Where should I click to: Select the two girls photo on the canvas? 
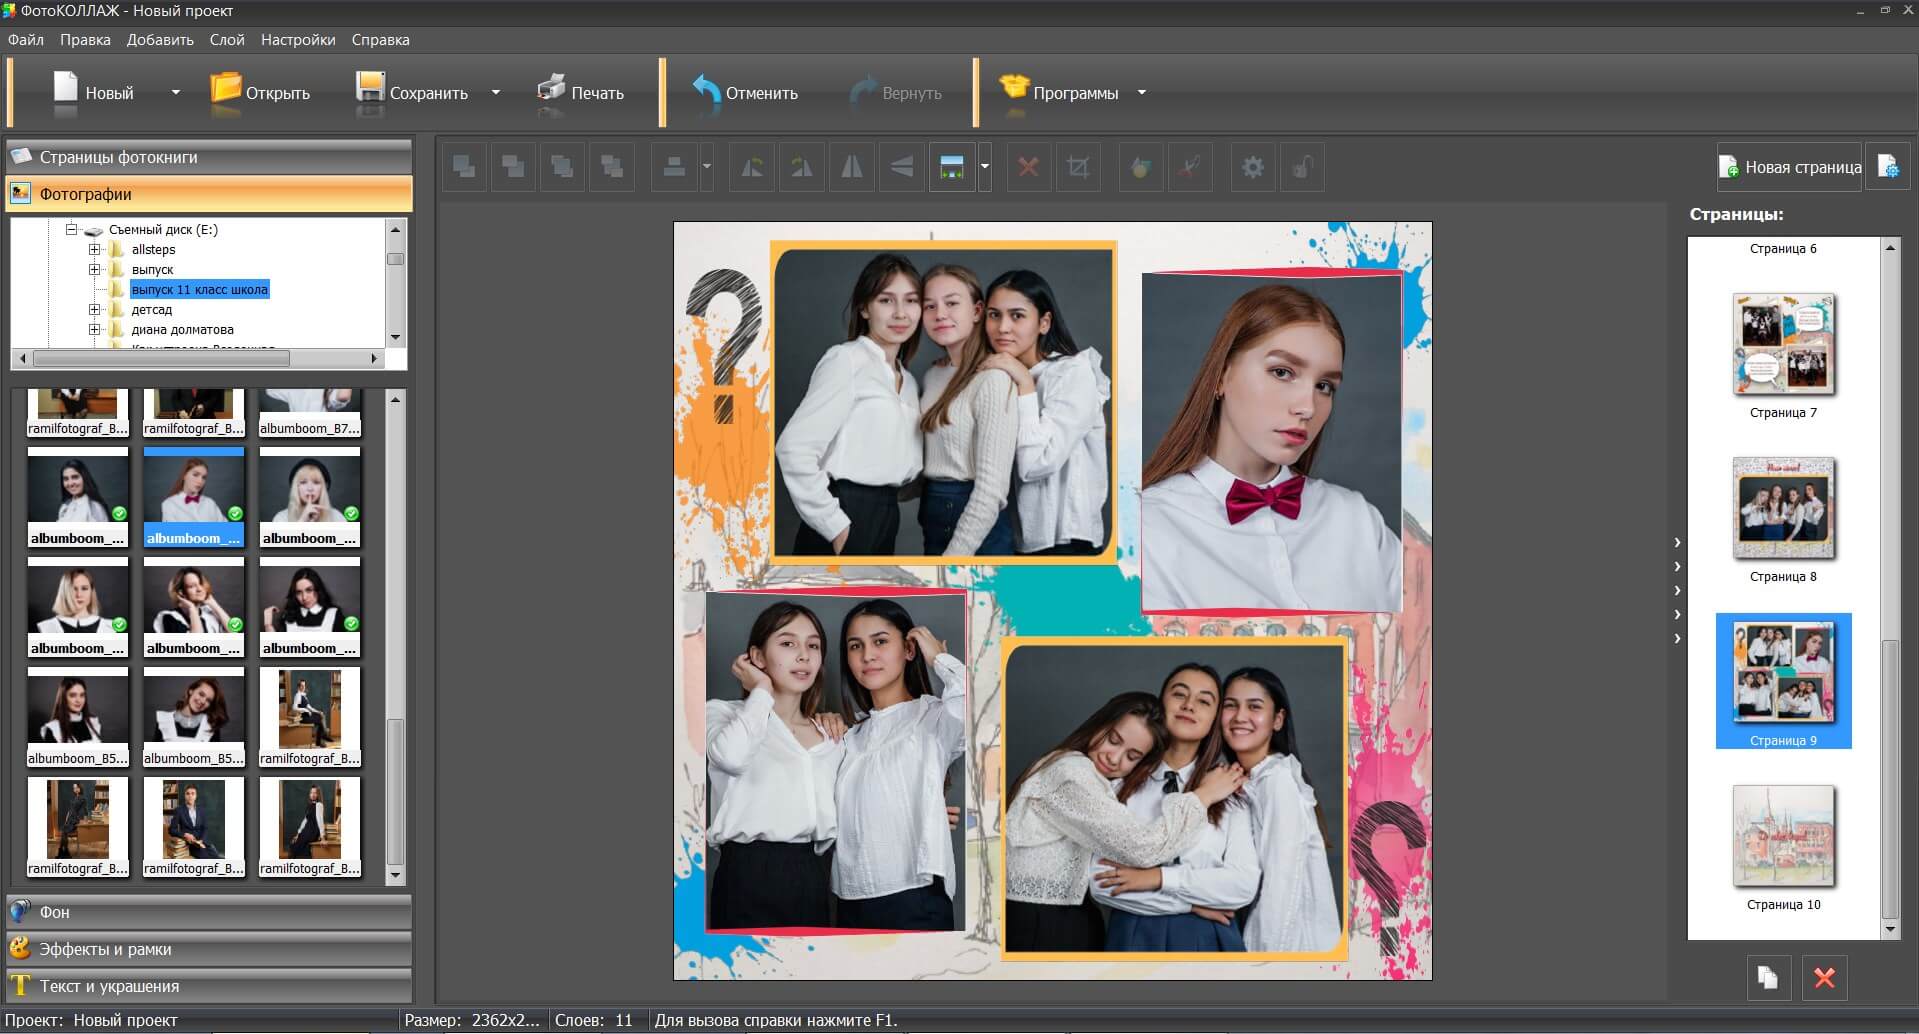(x=836, y=762)
